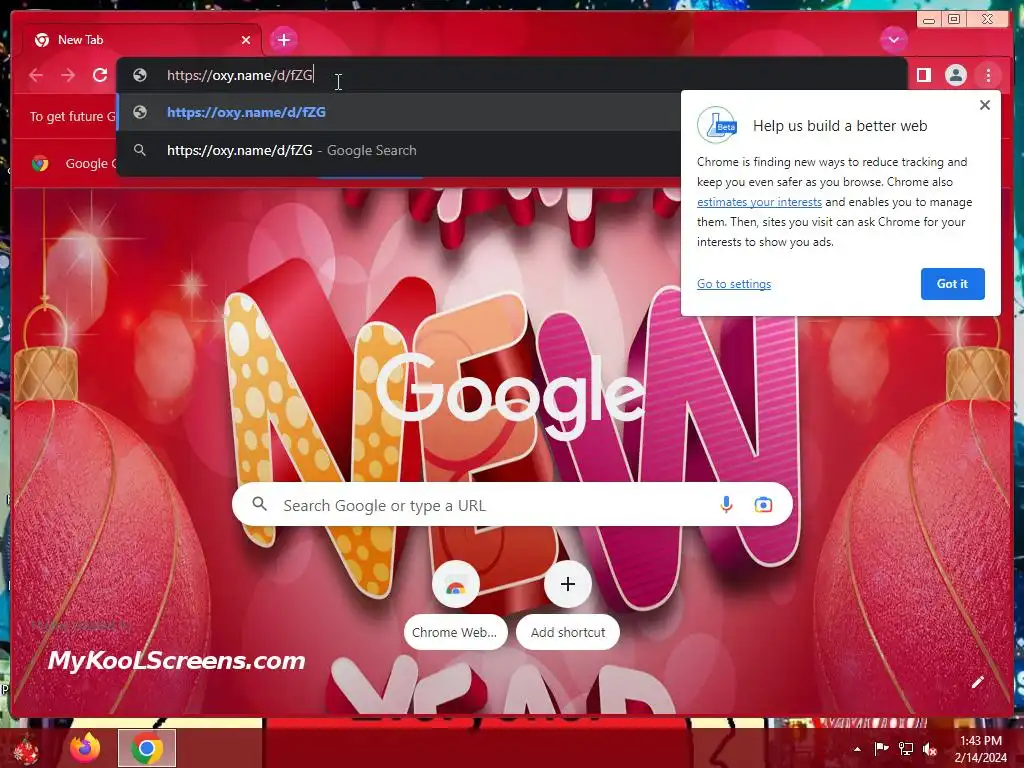The width and height of the screenshot is (1024, 768).
Task: Click Chrome icon in the taskbar
Action: click(x=147, y=748)
